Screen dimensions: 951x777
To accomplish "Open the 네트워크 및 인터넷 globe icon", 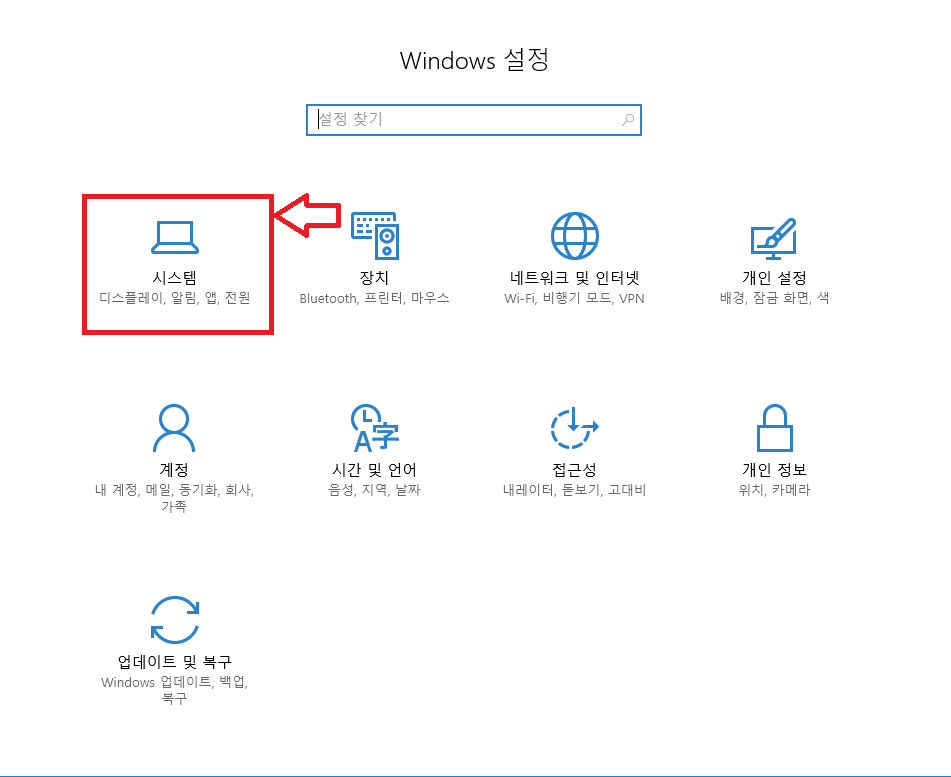I will (x=574, y=236).
